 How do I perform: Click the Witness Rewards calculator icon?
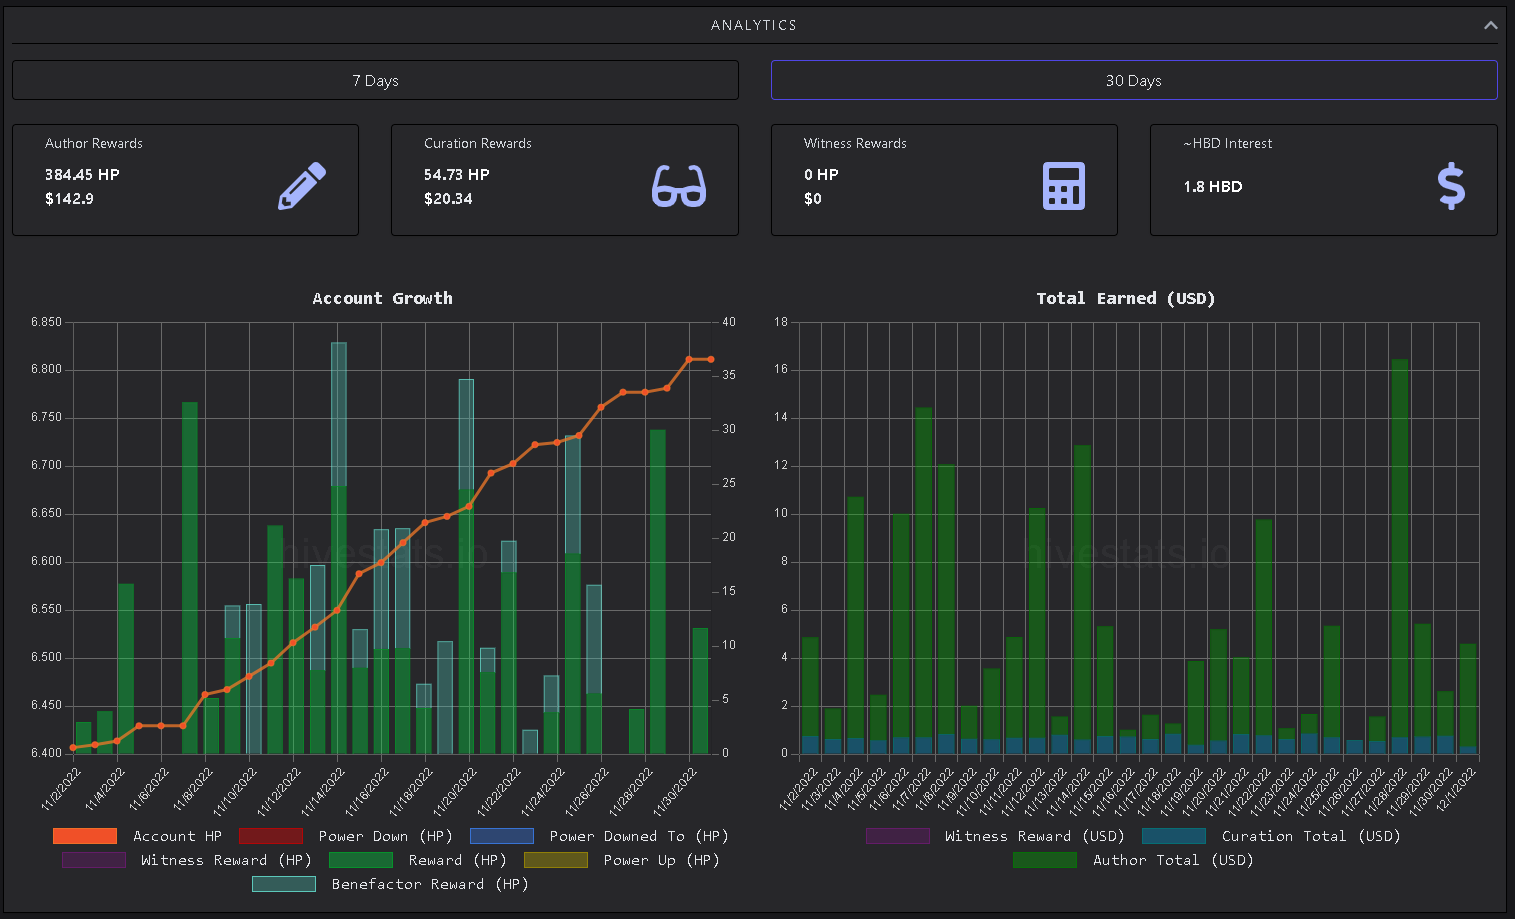pos(1063,186)
